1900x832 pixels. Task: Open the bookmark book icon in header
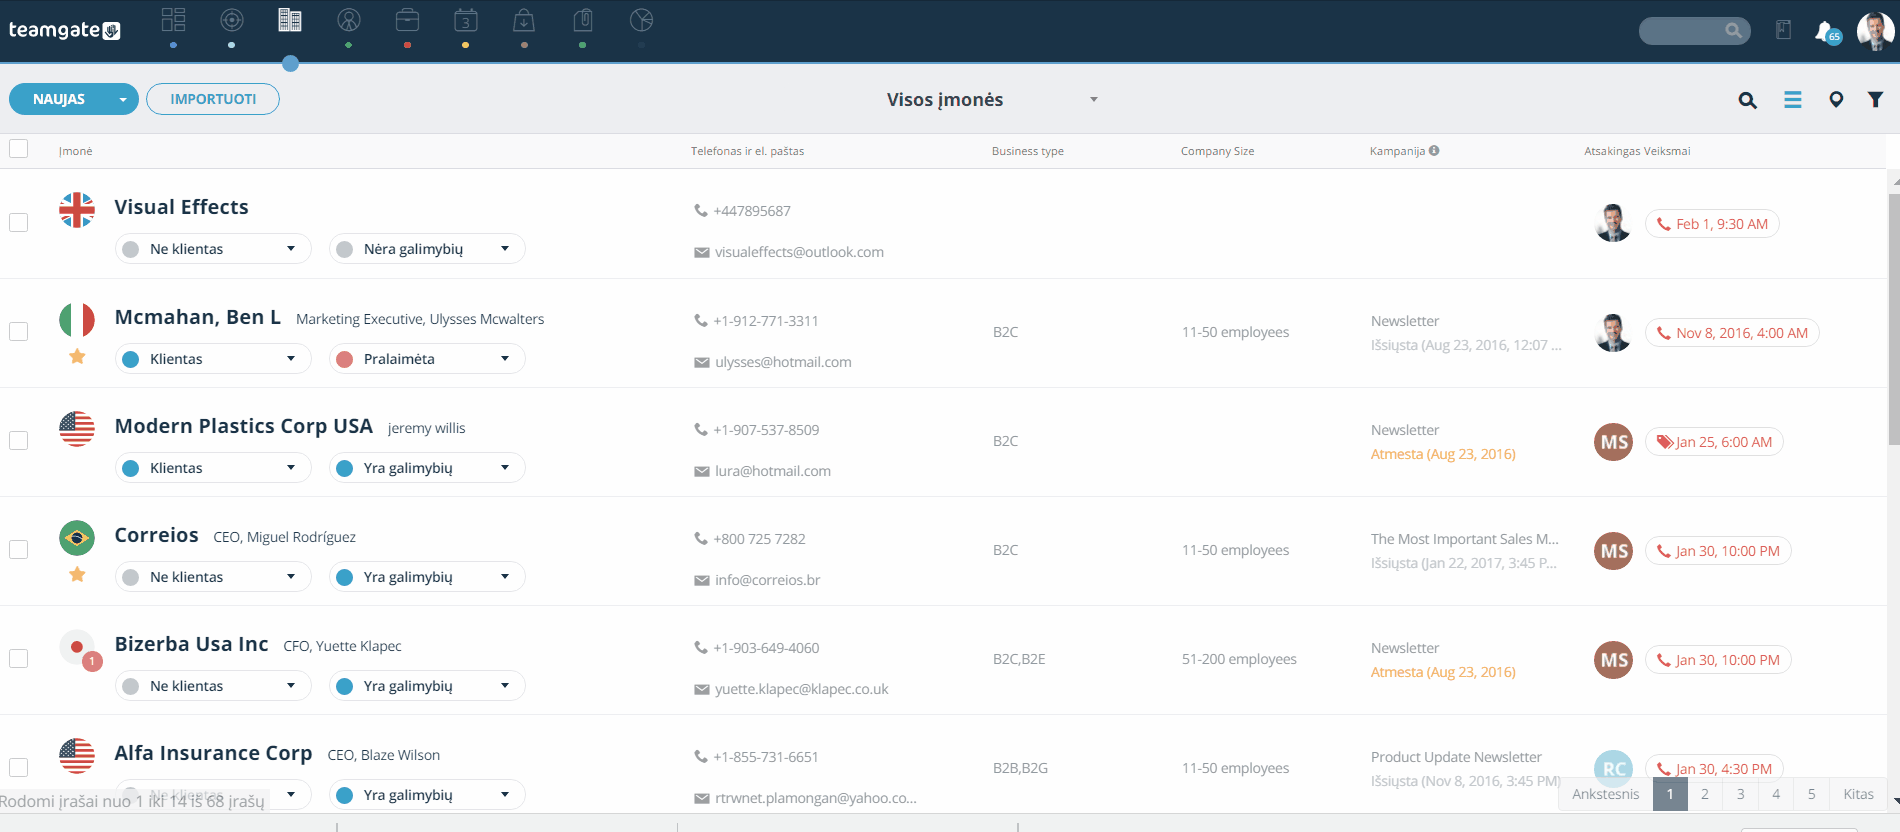[1783, 30]
